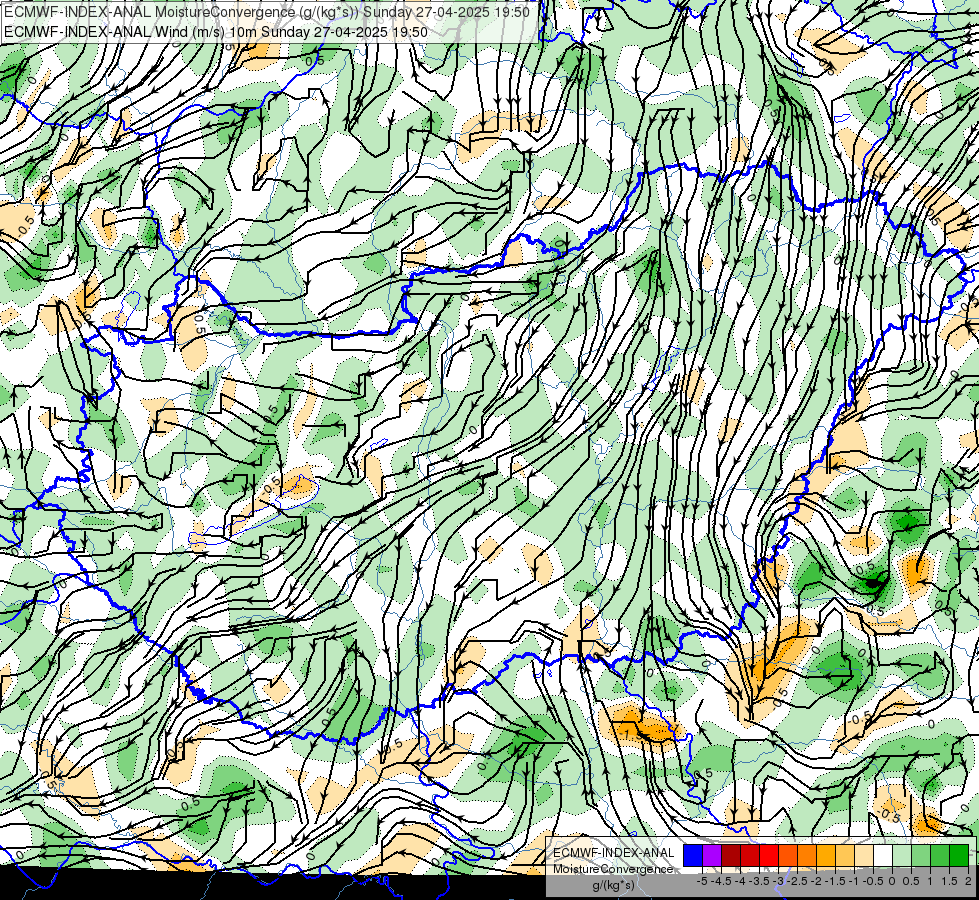Click the blue swatch in the legend

693,855
